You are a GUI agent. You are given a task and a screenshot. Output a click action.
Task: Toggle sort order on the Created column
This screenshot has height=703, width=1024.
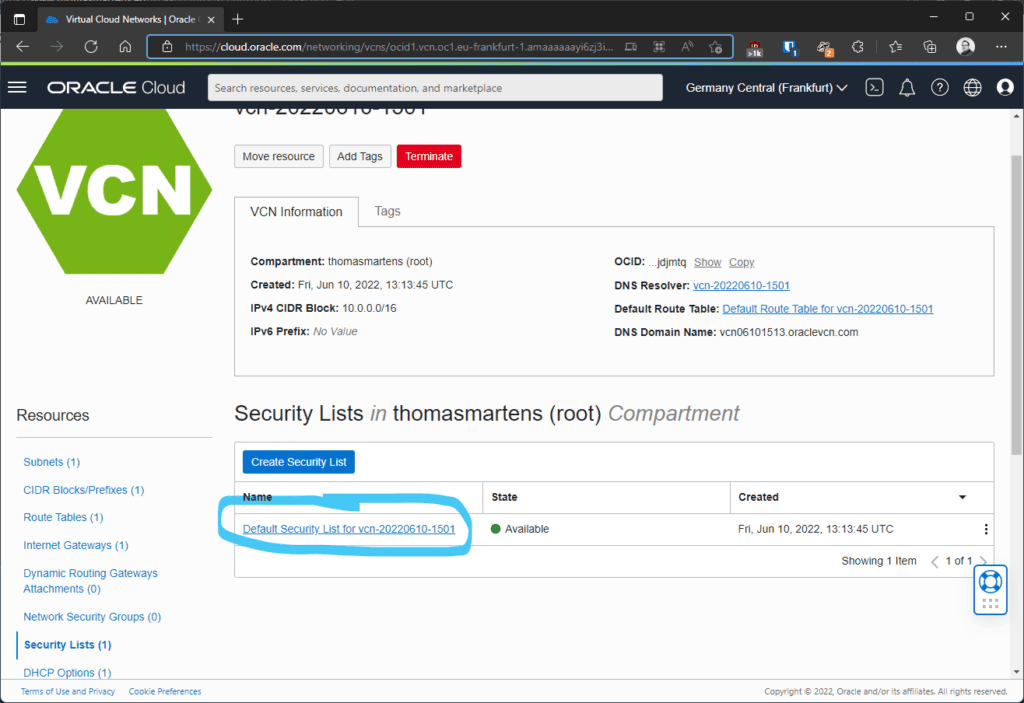[961, 497]
